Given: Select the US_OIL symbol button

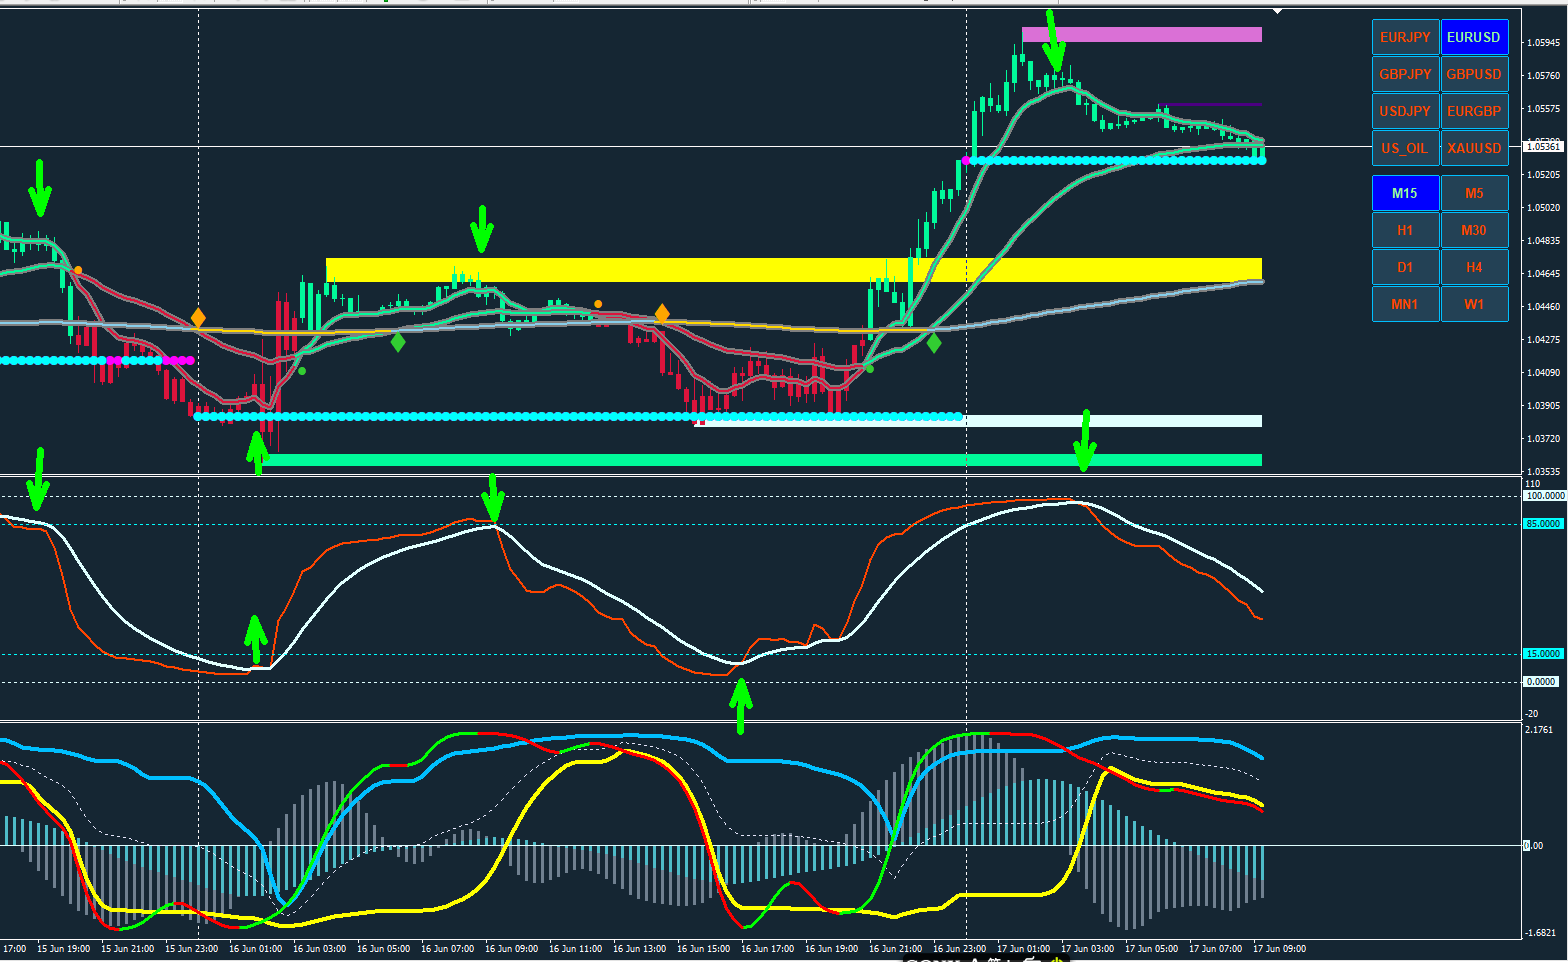Looking at the screenshot, I should [x=1405, y=148].
